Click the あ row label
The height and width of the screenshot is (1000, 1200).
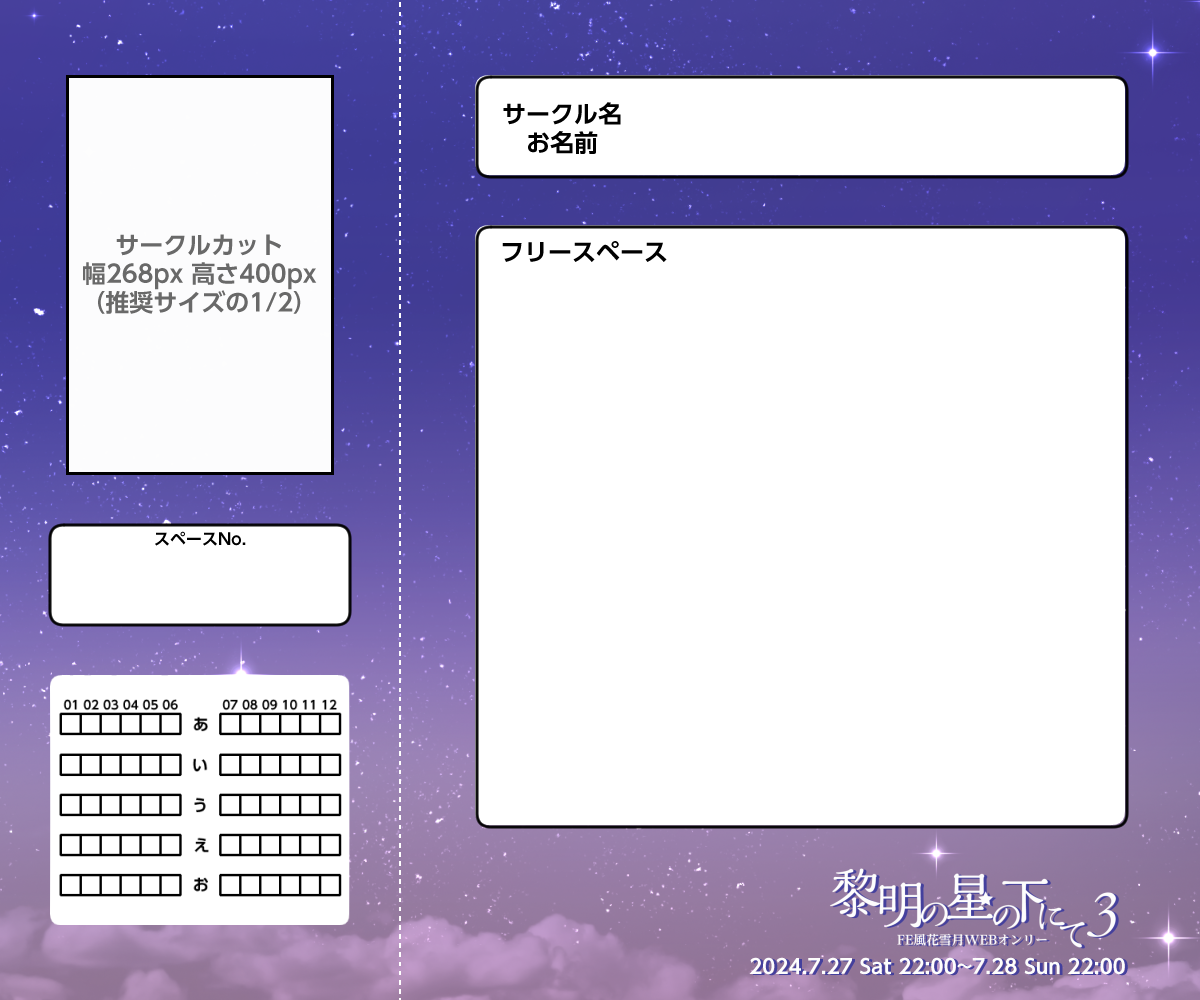pos(201,724)
